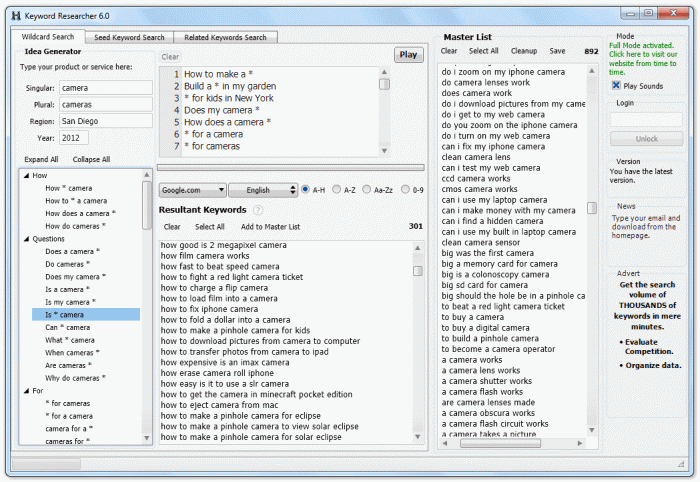This screenshot has height=482, width=700.
Task: Select query line '* for a camera'
Action: click(x=213, y=134)
